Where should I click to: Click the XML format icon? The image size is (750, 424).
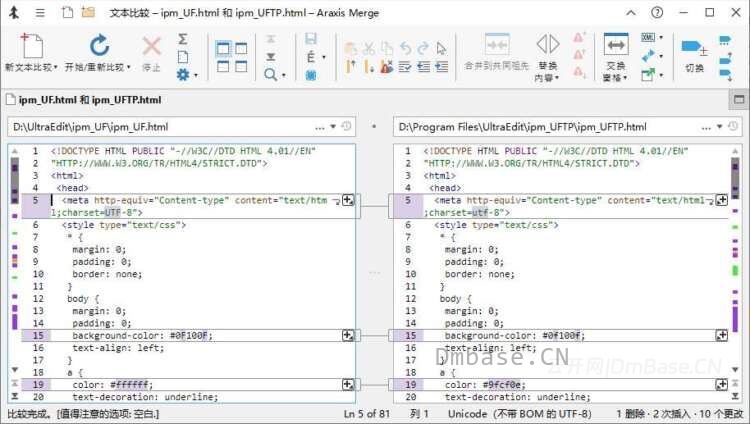coord(648,37)
